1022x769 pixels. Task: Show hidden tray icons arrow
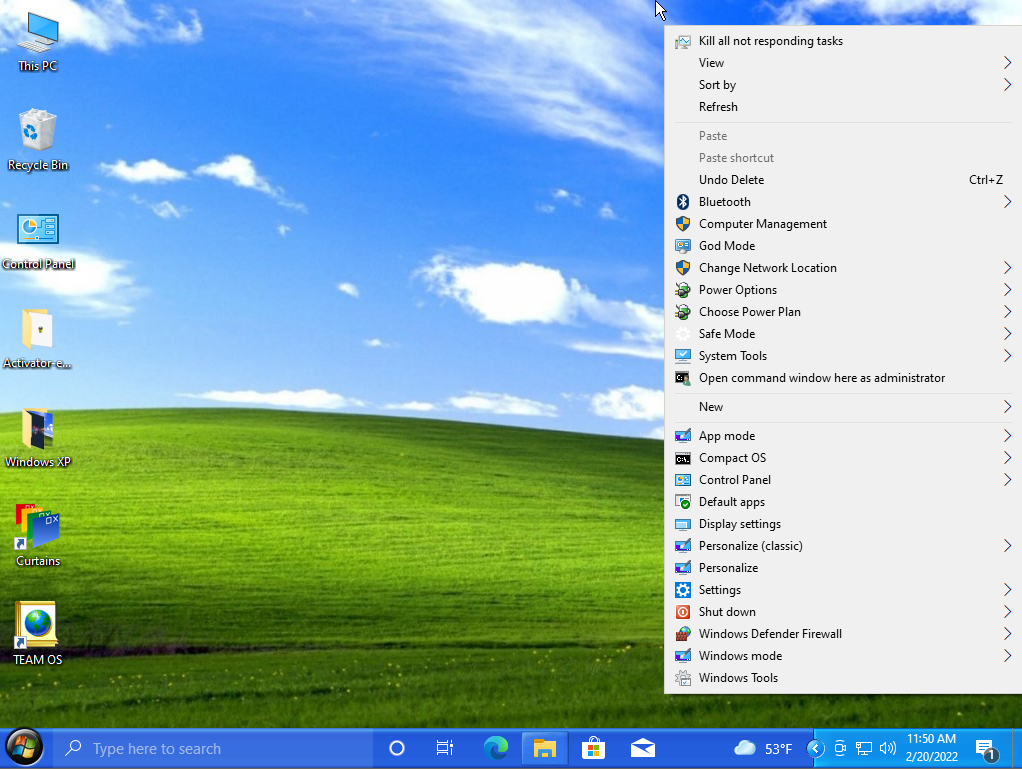815,748
